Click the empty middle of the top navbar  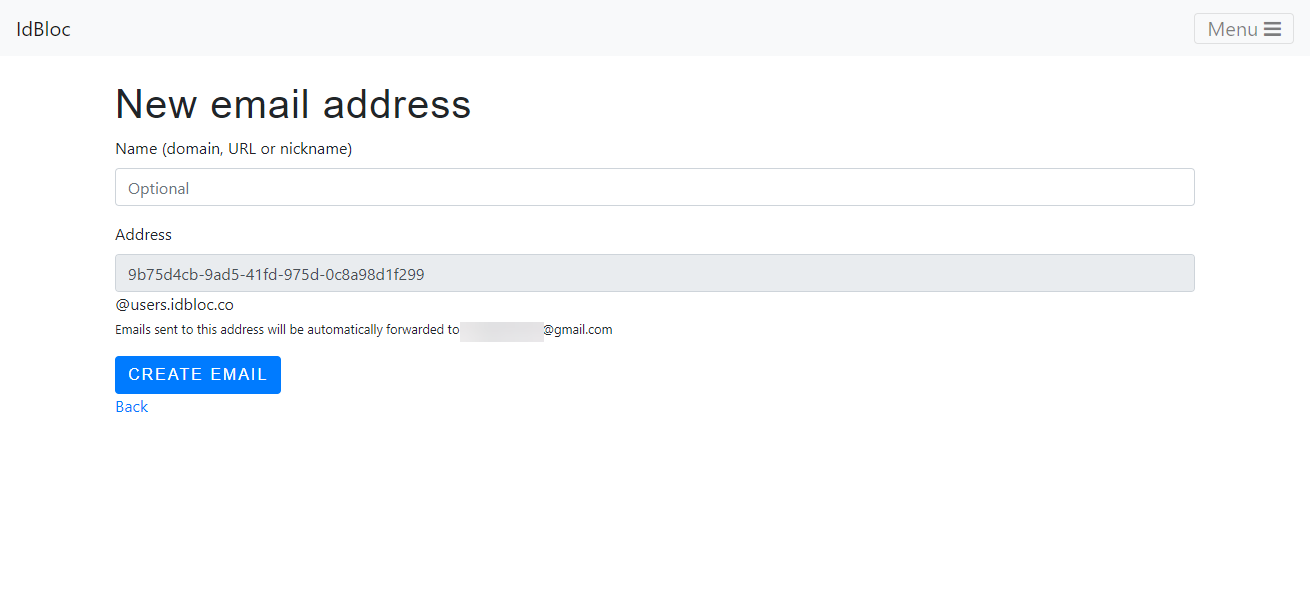tap(640, 28)
